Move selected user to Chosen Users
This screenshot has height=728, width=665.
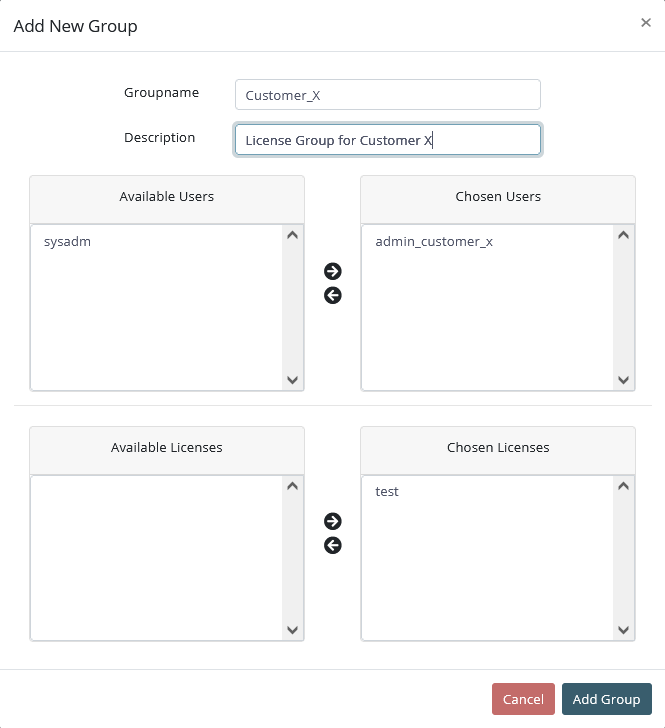point(333,271)
